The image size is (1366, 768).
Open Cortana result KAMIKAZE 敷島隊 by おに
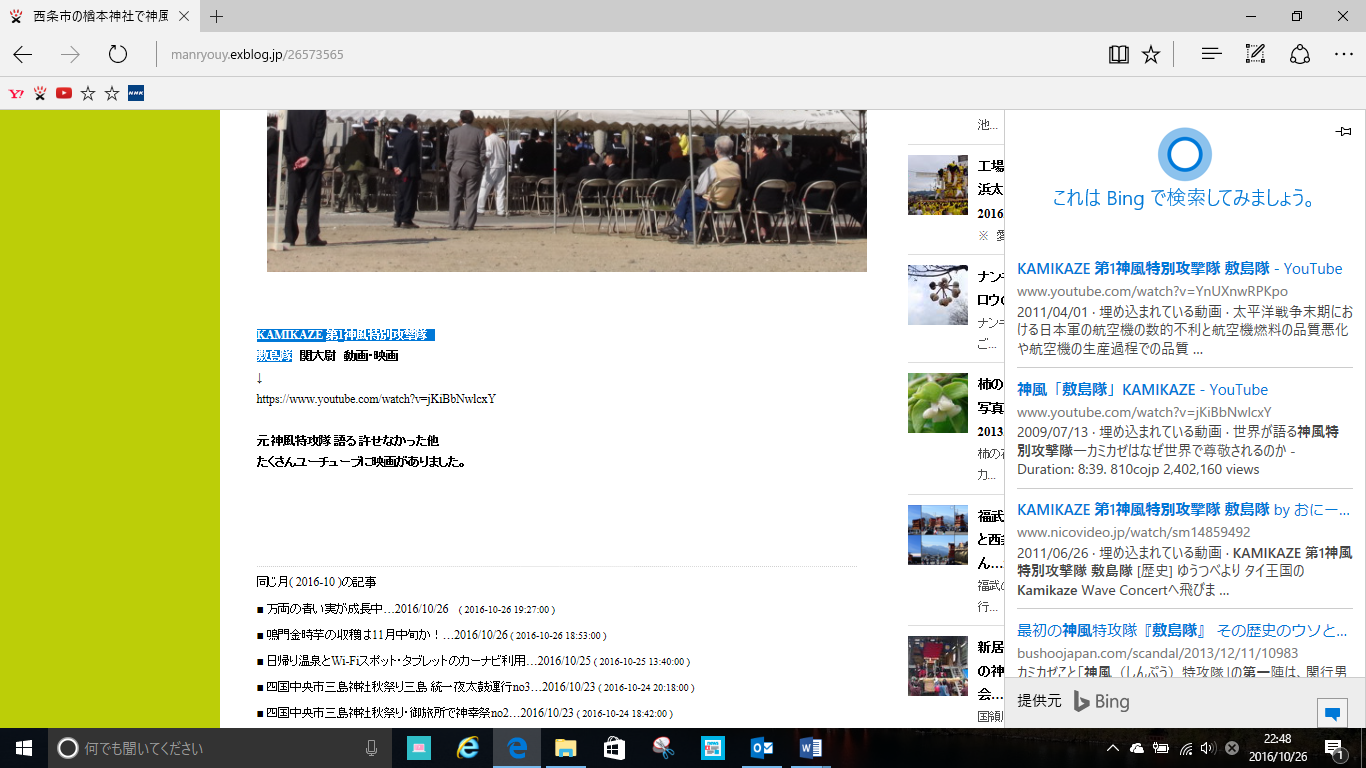pyautogui.click(x=1184, y=509)
